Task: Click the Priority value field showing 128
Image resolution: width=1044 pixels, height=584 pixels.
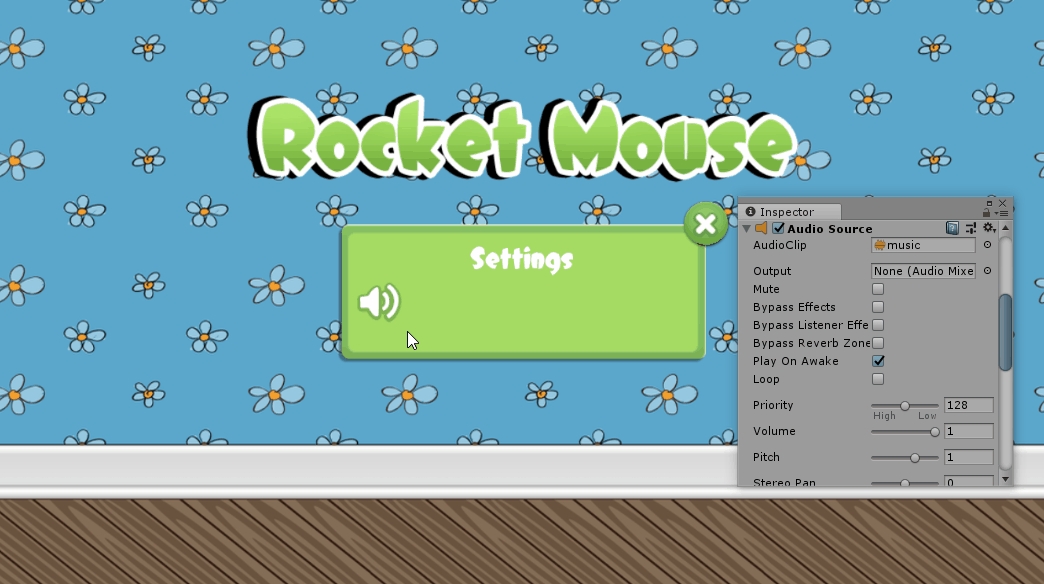Action: pyautogui.click(x=968, y=405)
